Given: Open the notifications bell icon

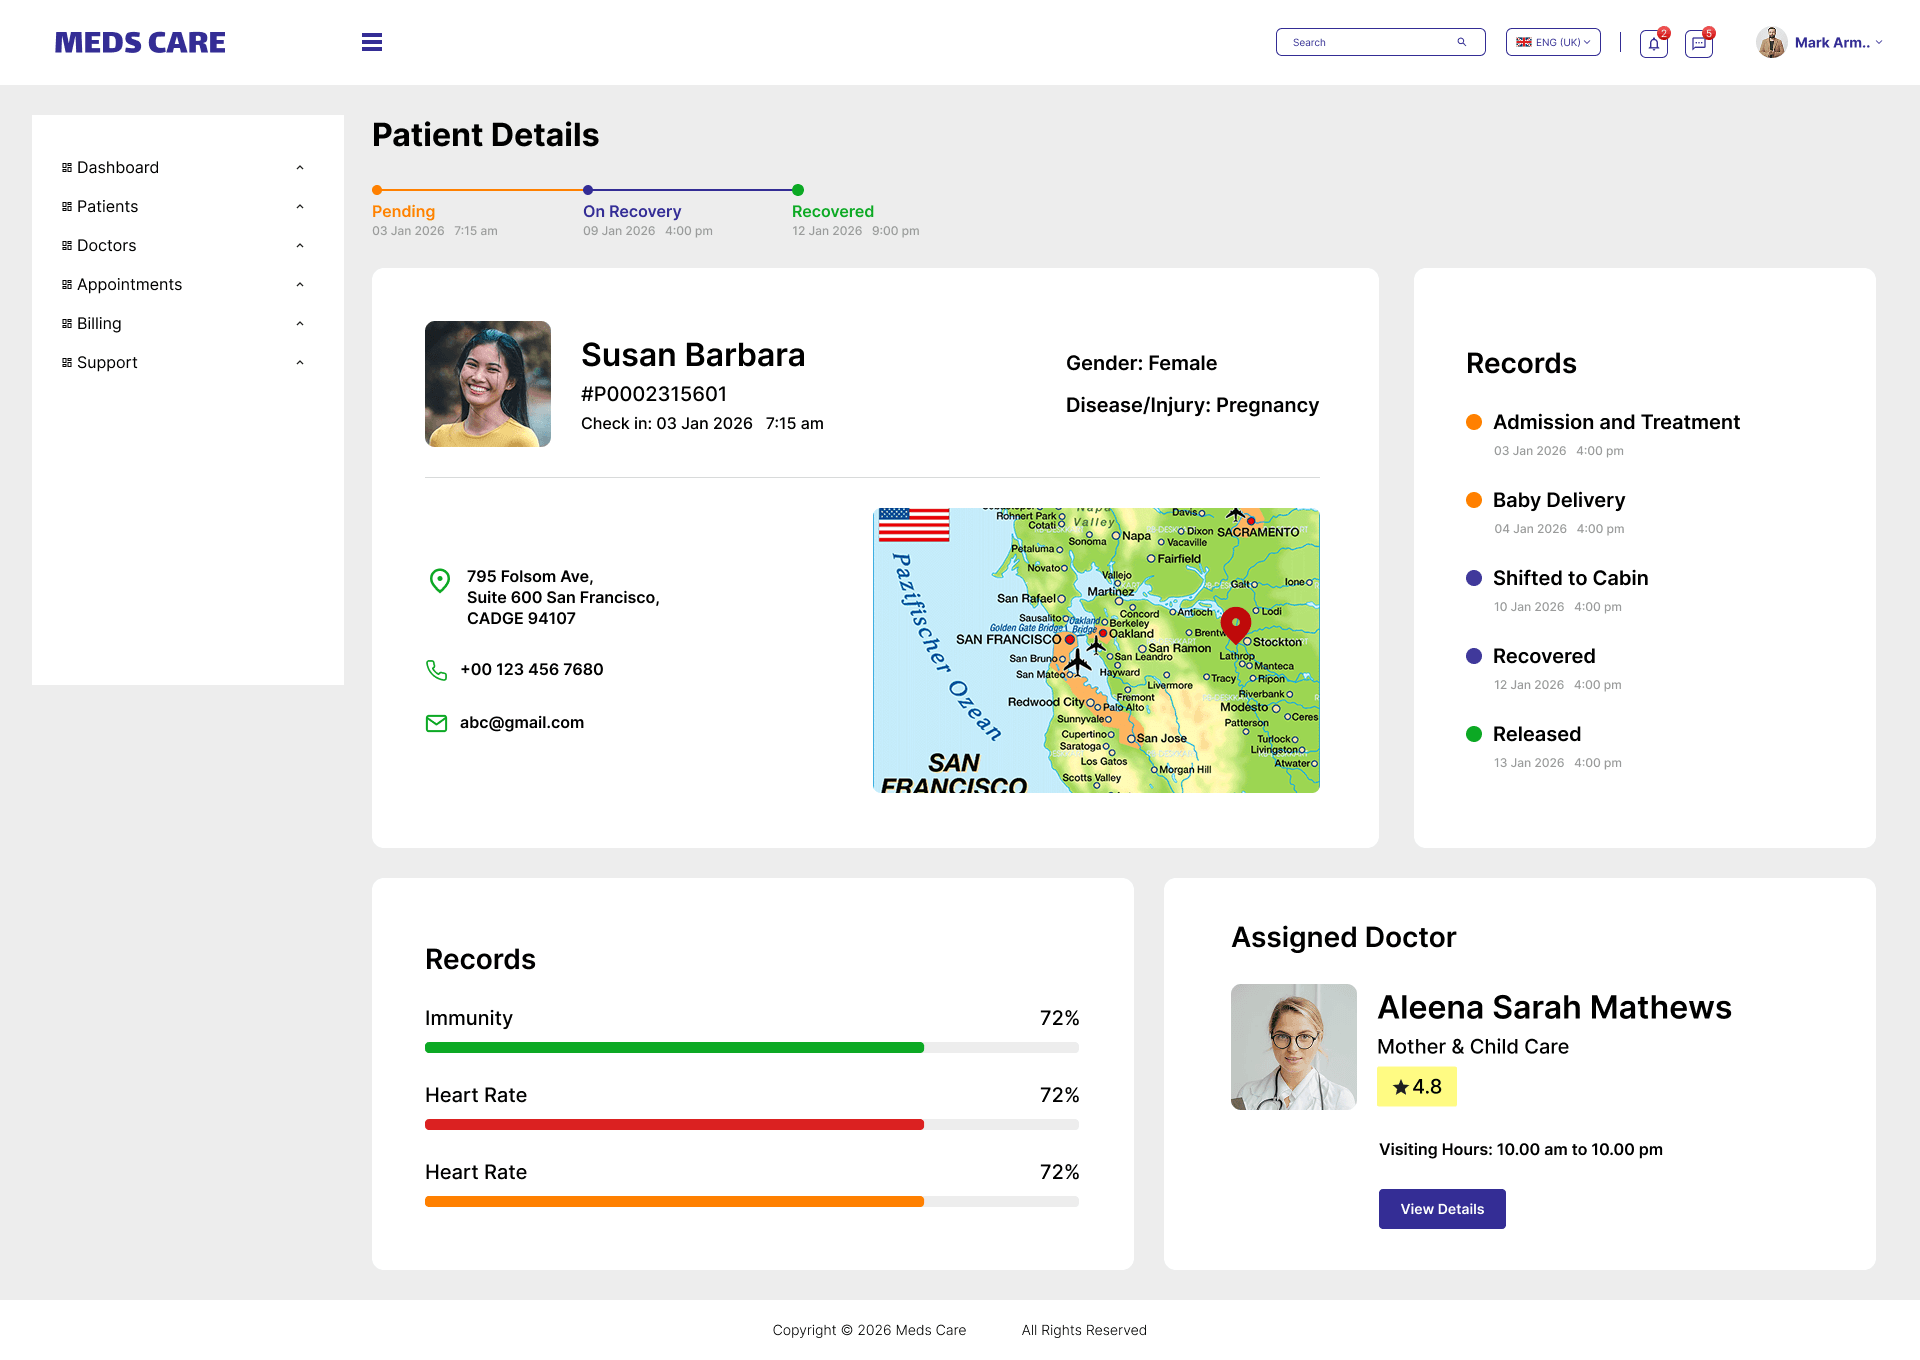Looking at the screenshot, I should click(x=1652, y=43).
